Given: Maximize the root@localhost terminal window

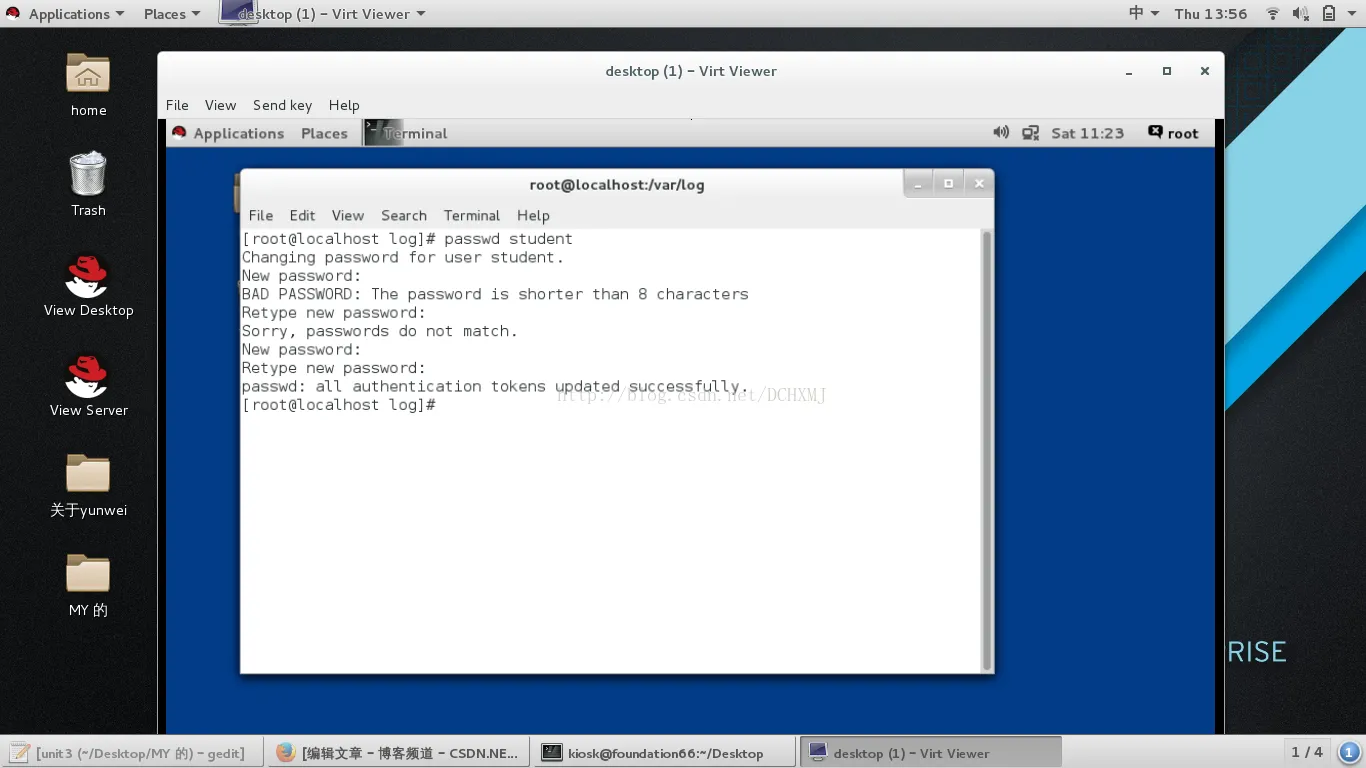Looking at the screenshot, I should (x=948, y=184).
